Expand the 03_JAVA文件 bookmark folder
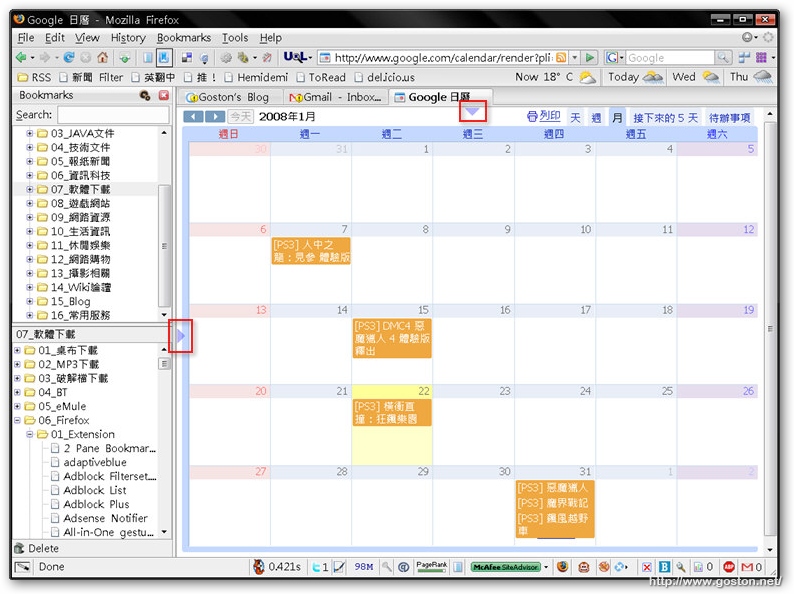Screen dimensions: 794x594 (x=30, y=133)
